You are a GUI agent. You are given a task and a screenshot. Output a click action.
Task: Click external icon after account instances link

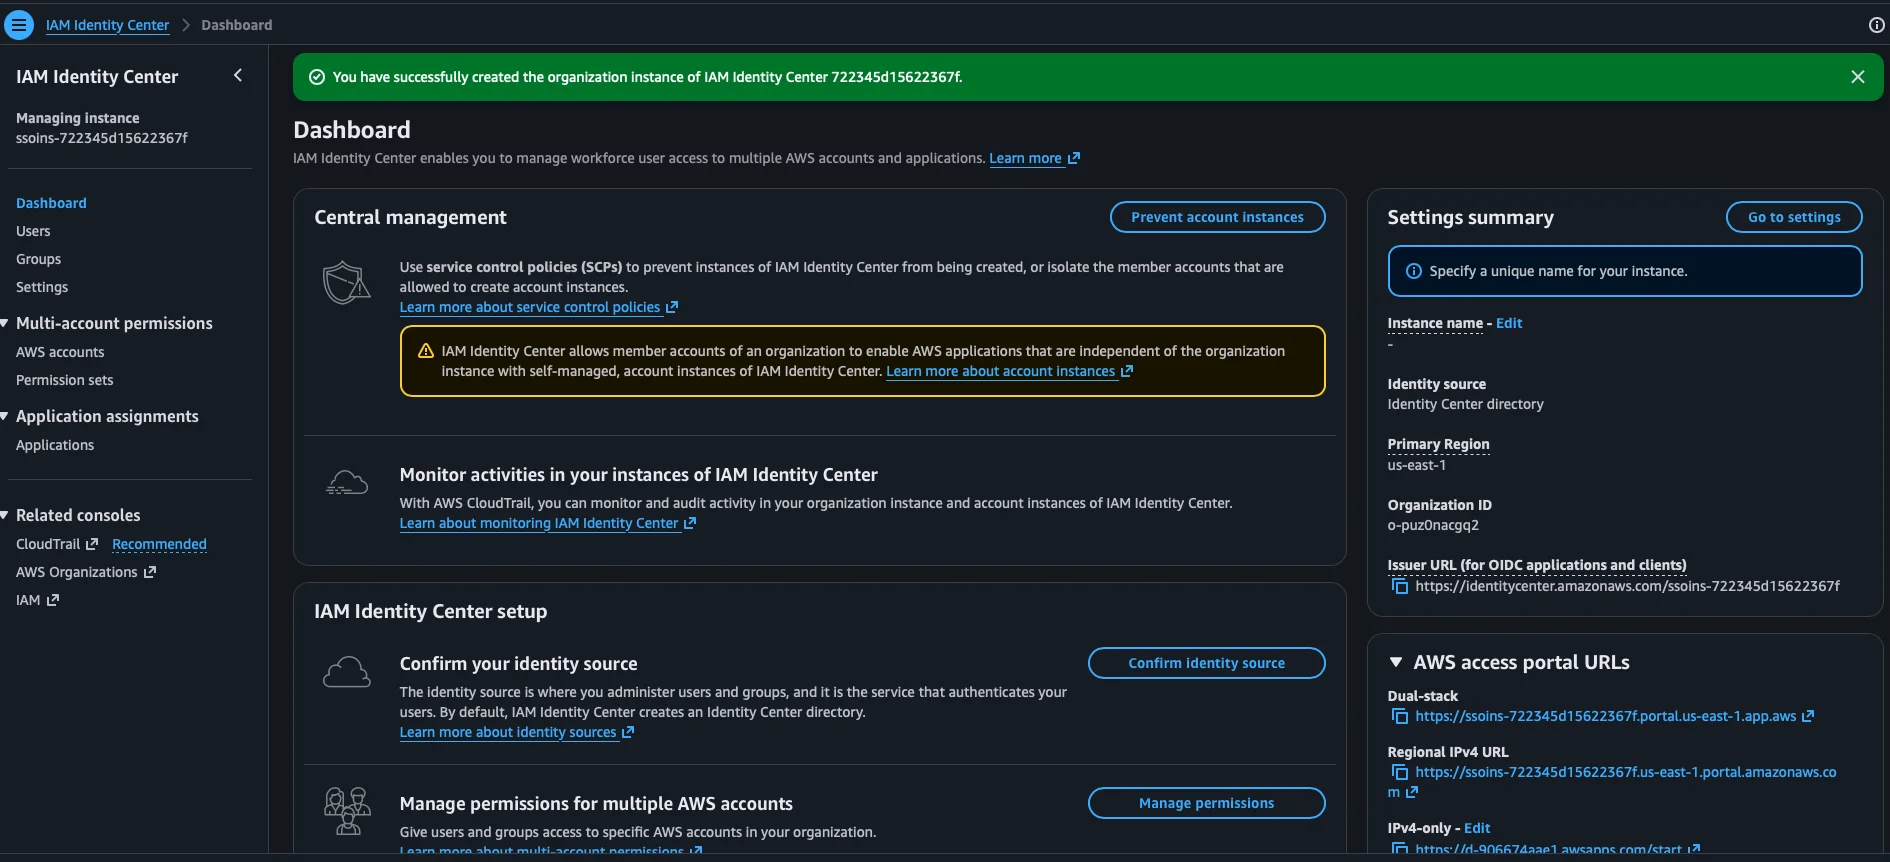click(1127, 371)
